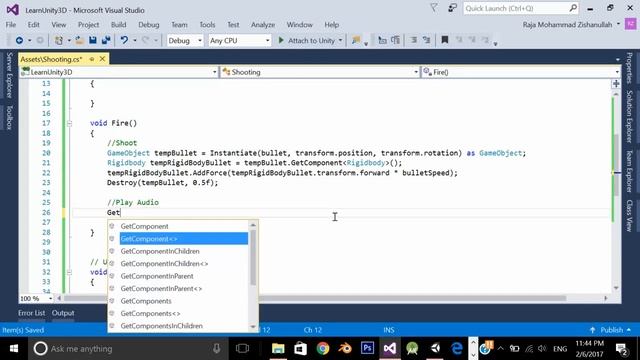Open the Server Explorer side panel
This screenshot has height=360, width=640.
(9, 75)
